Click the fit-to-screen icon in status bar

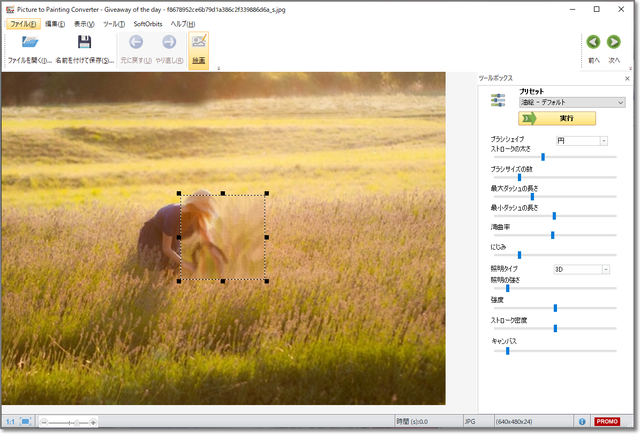click(x=27, y=422)
